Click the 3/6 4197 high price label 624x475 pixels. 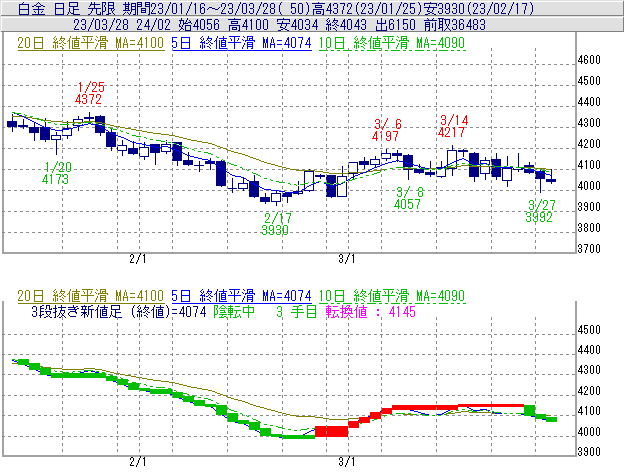pyautogui.click(x=386, y=130)
